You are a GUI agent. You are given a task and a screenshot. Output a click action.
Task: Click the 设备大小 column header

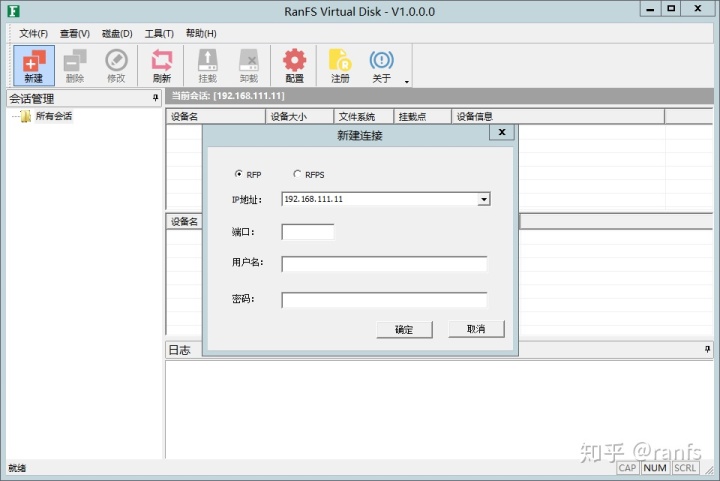[x=300, y=117]
